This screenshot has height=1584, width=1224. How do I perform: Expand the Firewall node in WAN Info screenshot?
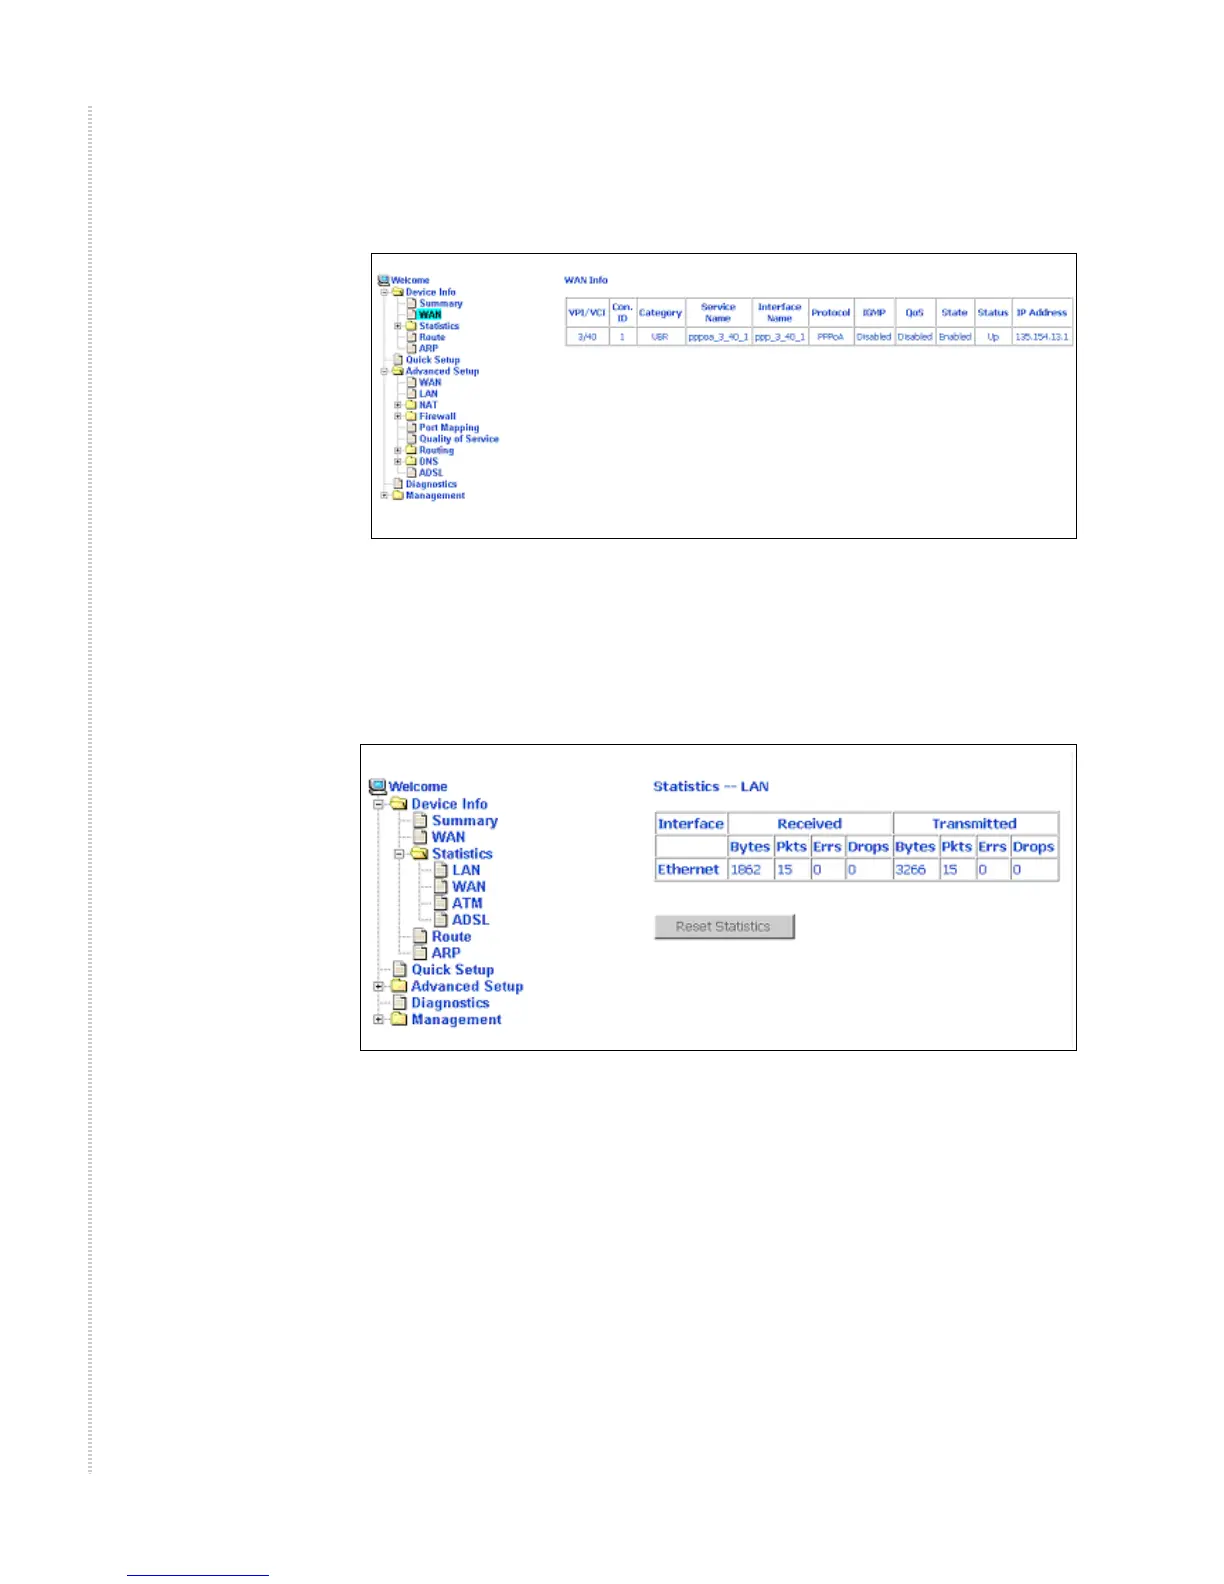397,416
